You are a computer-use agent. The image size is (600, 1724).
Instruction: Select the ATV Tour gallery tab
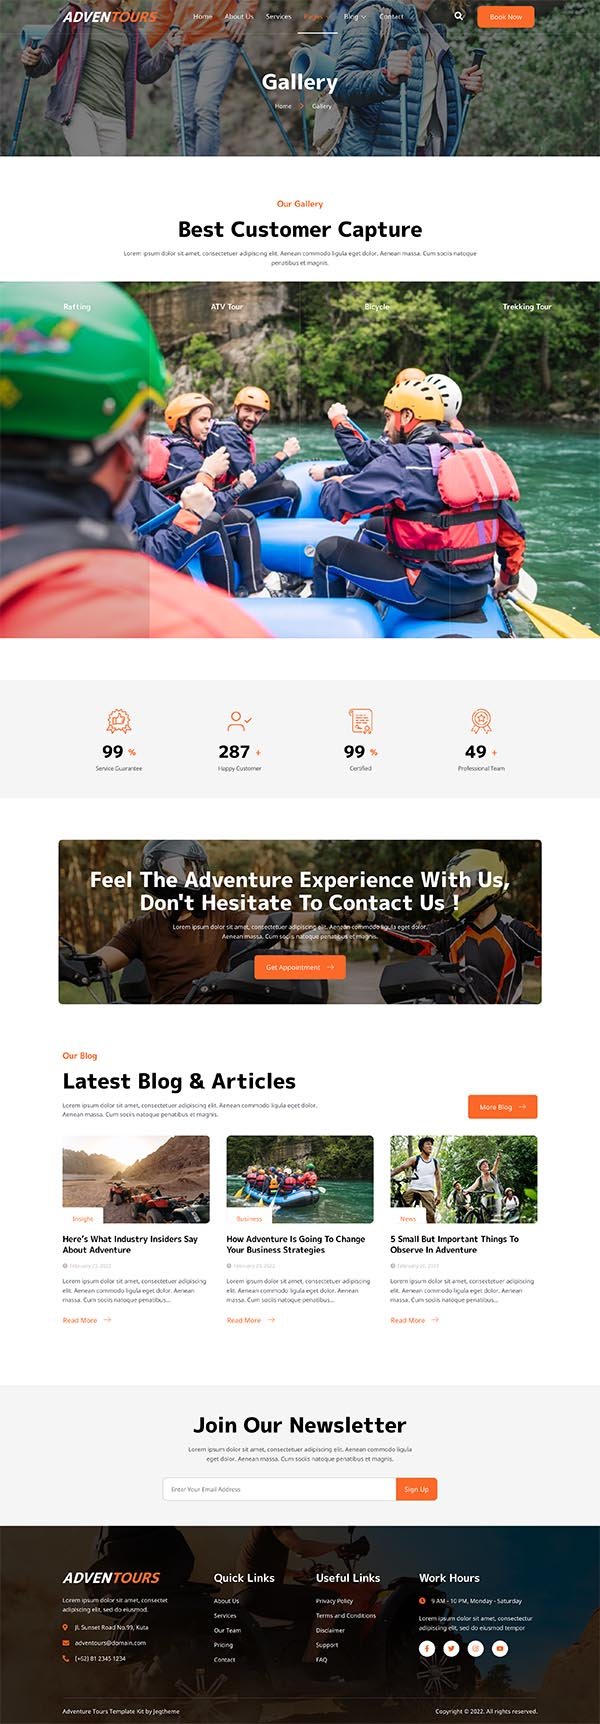[x=227, y=307]
